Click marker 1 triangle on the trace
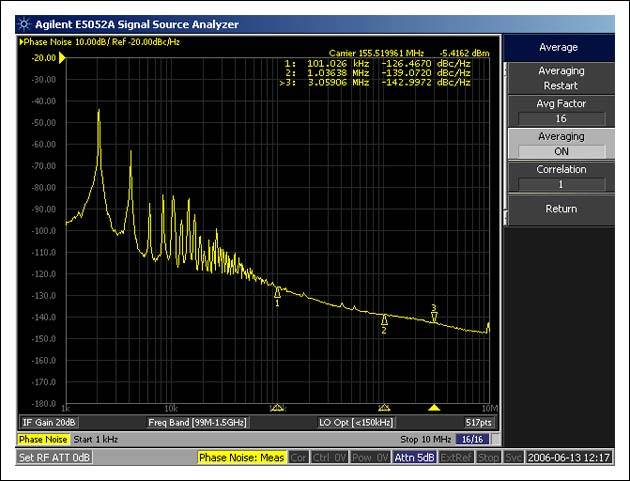This screenshot has width=630, height=481. [277, 292]
